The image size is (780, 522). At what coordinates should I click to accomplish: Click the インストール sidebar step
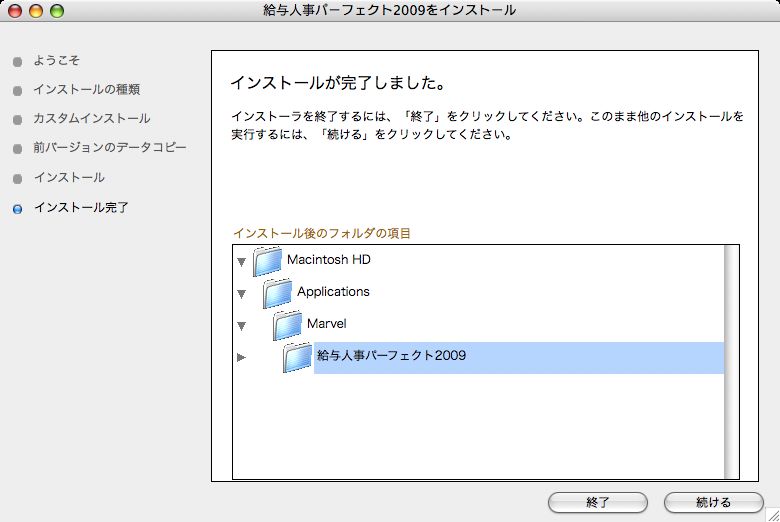point(69,177)
